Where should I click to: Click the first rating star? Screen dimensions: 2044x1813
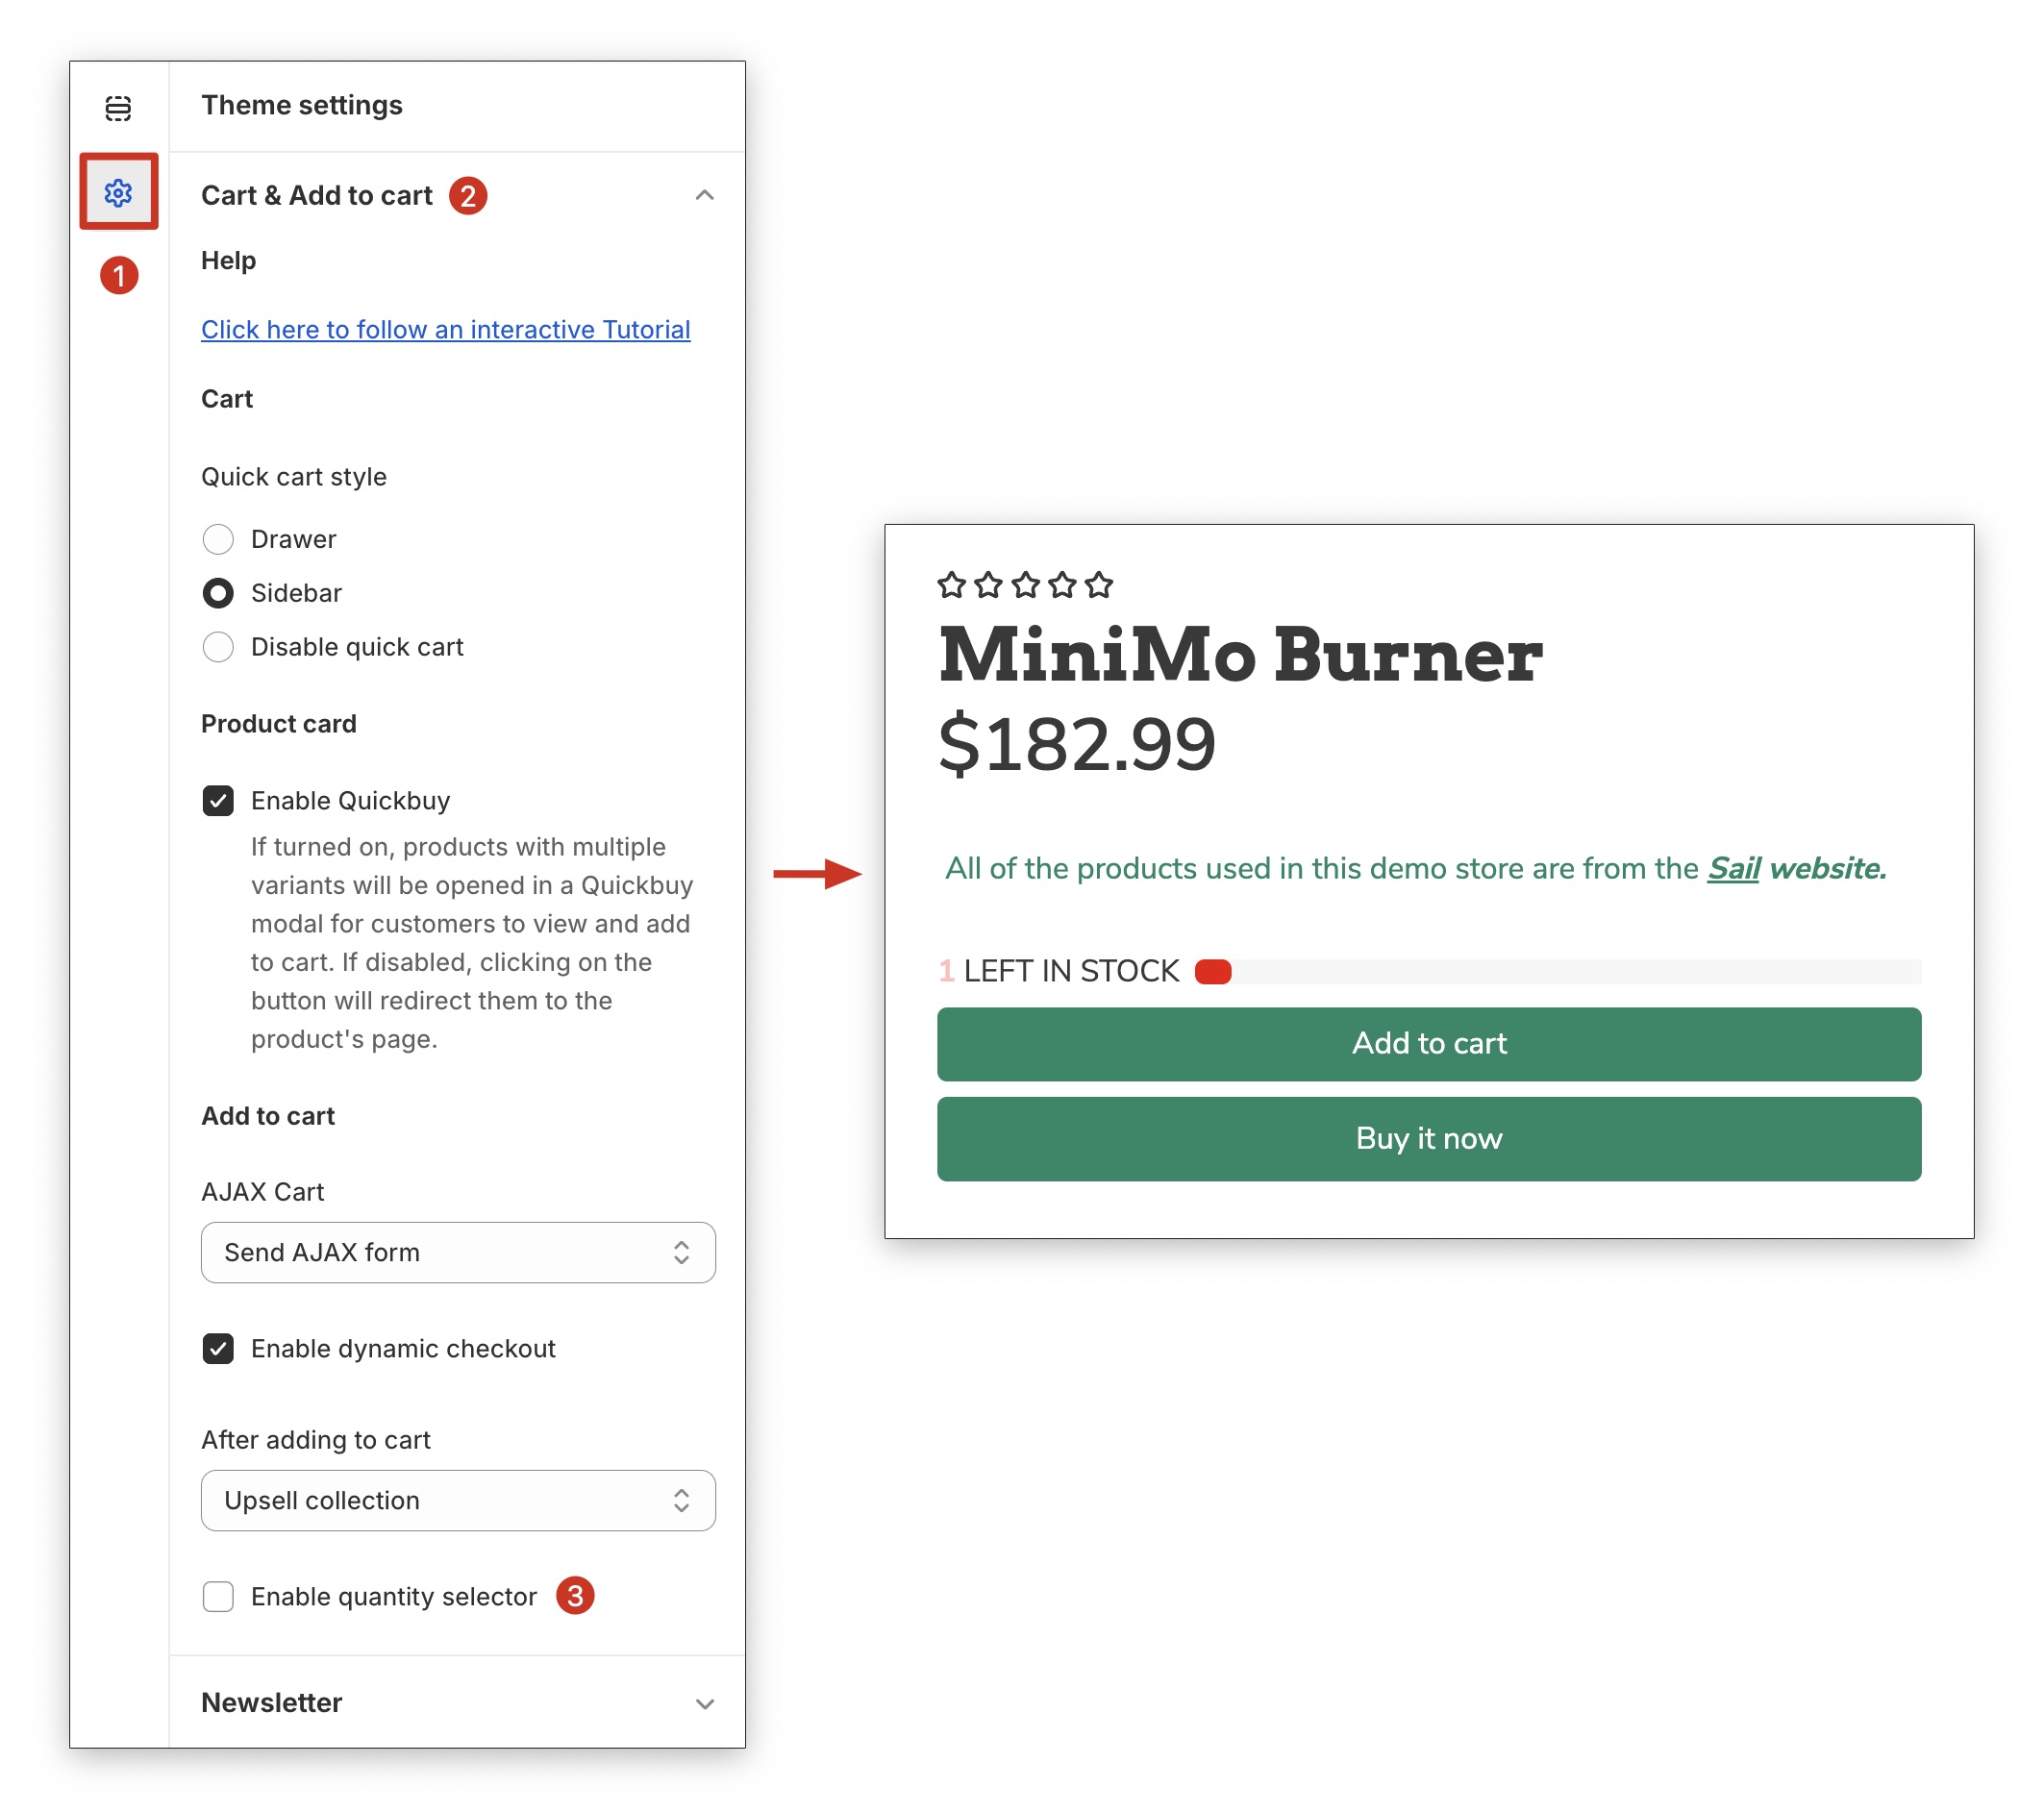pyautogui.click(x=951, y=585)
